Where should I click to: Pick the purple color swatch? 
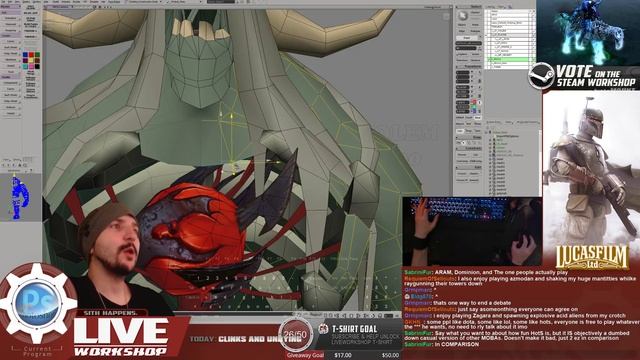coord(25,60)
